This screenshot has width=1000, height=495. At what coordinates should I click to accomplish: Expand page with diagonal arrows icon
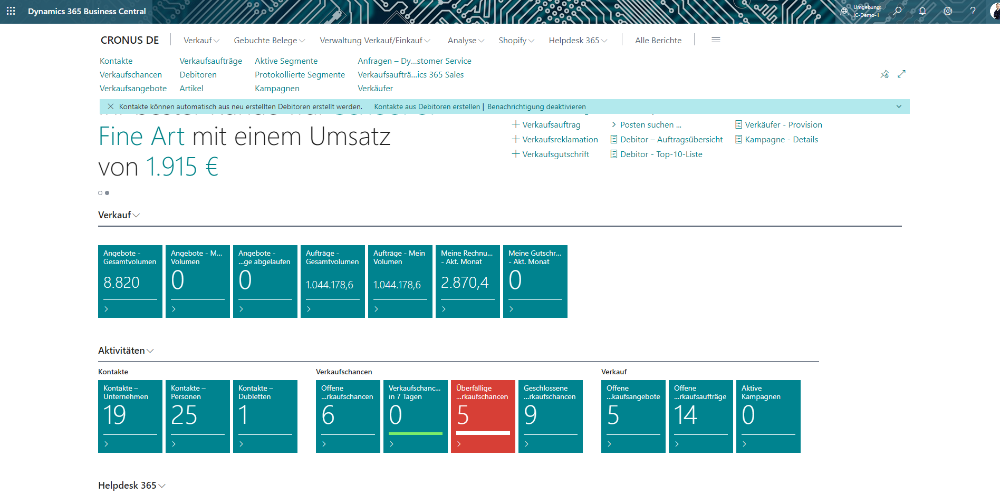click(902, 74)
